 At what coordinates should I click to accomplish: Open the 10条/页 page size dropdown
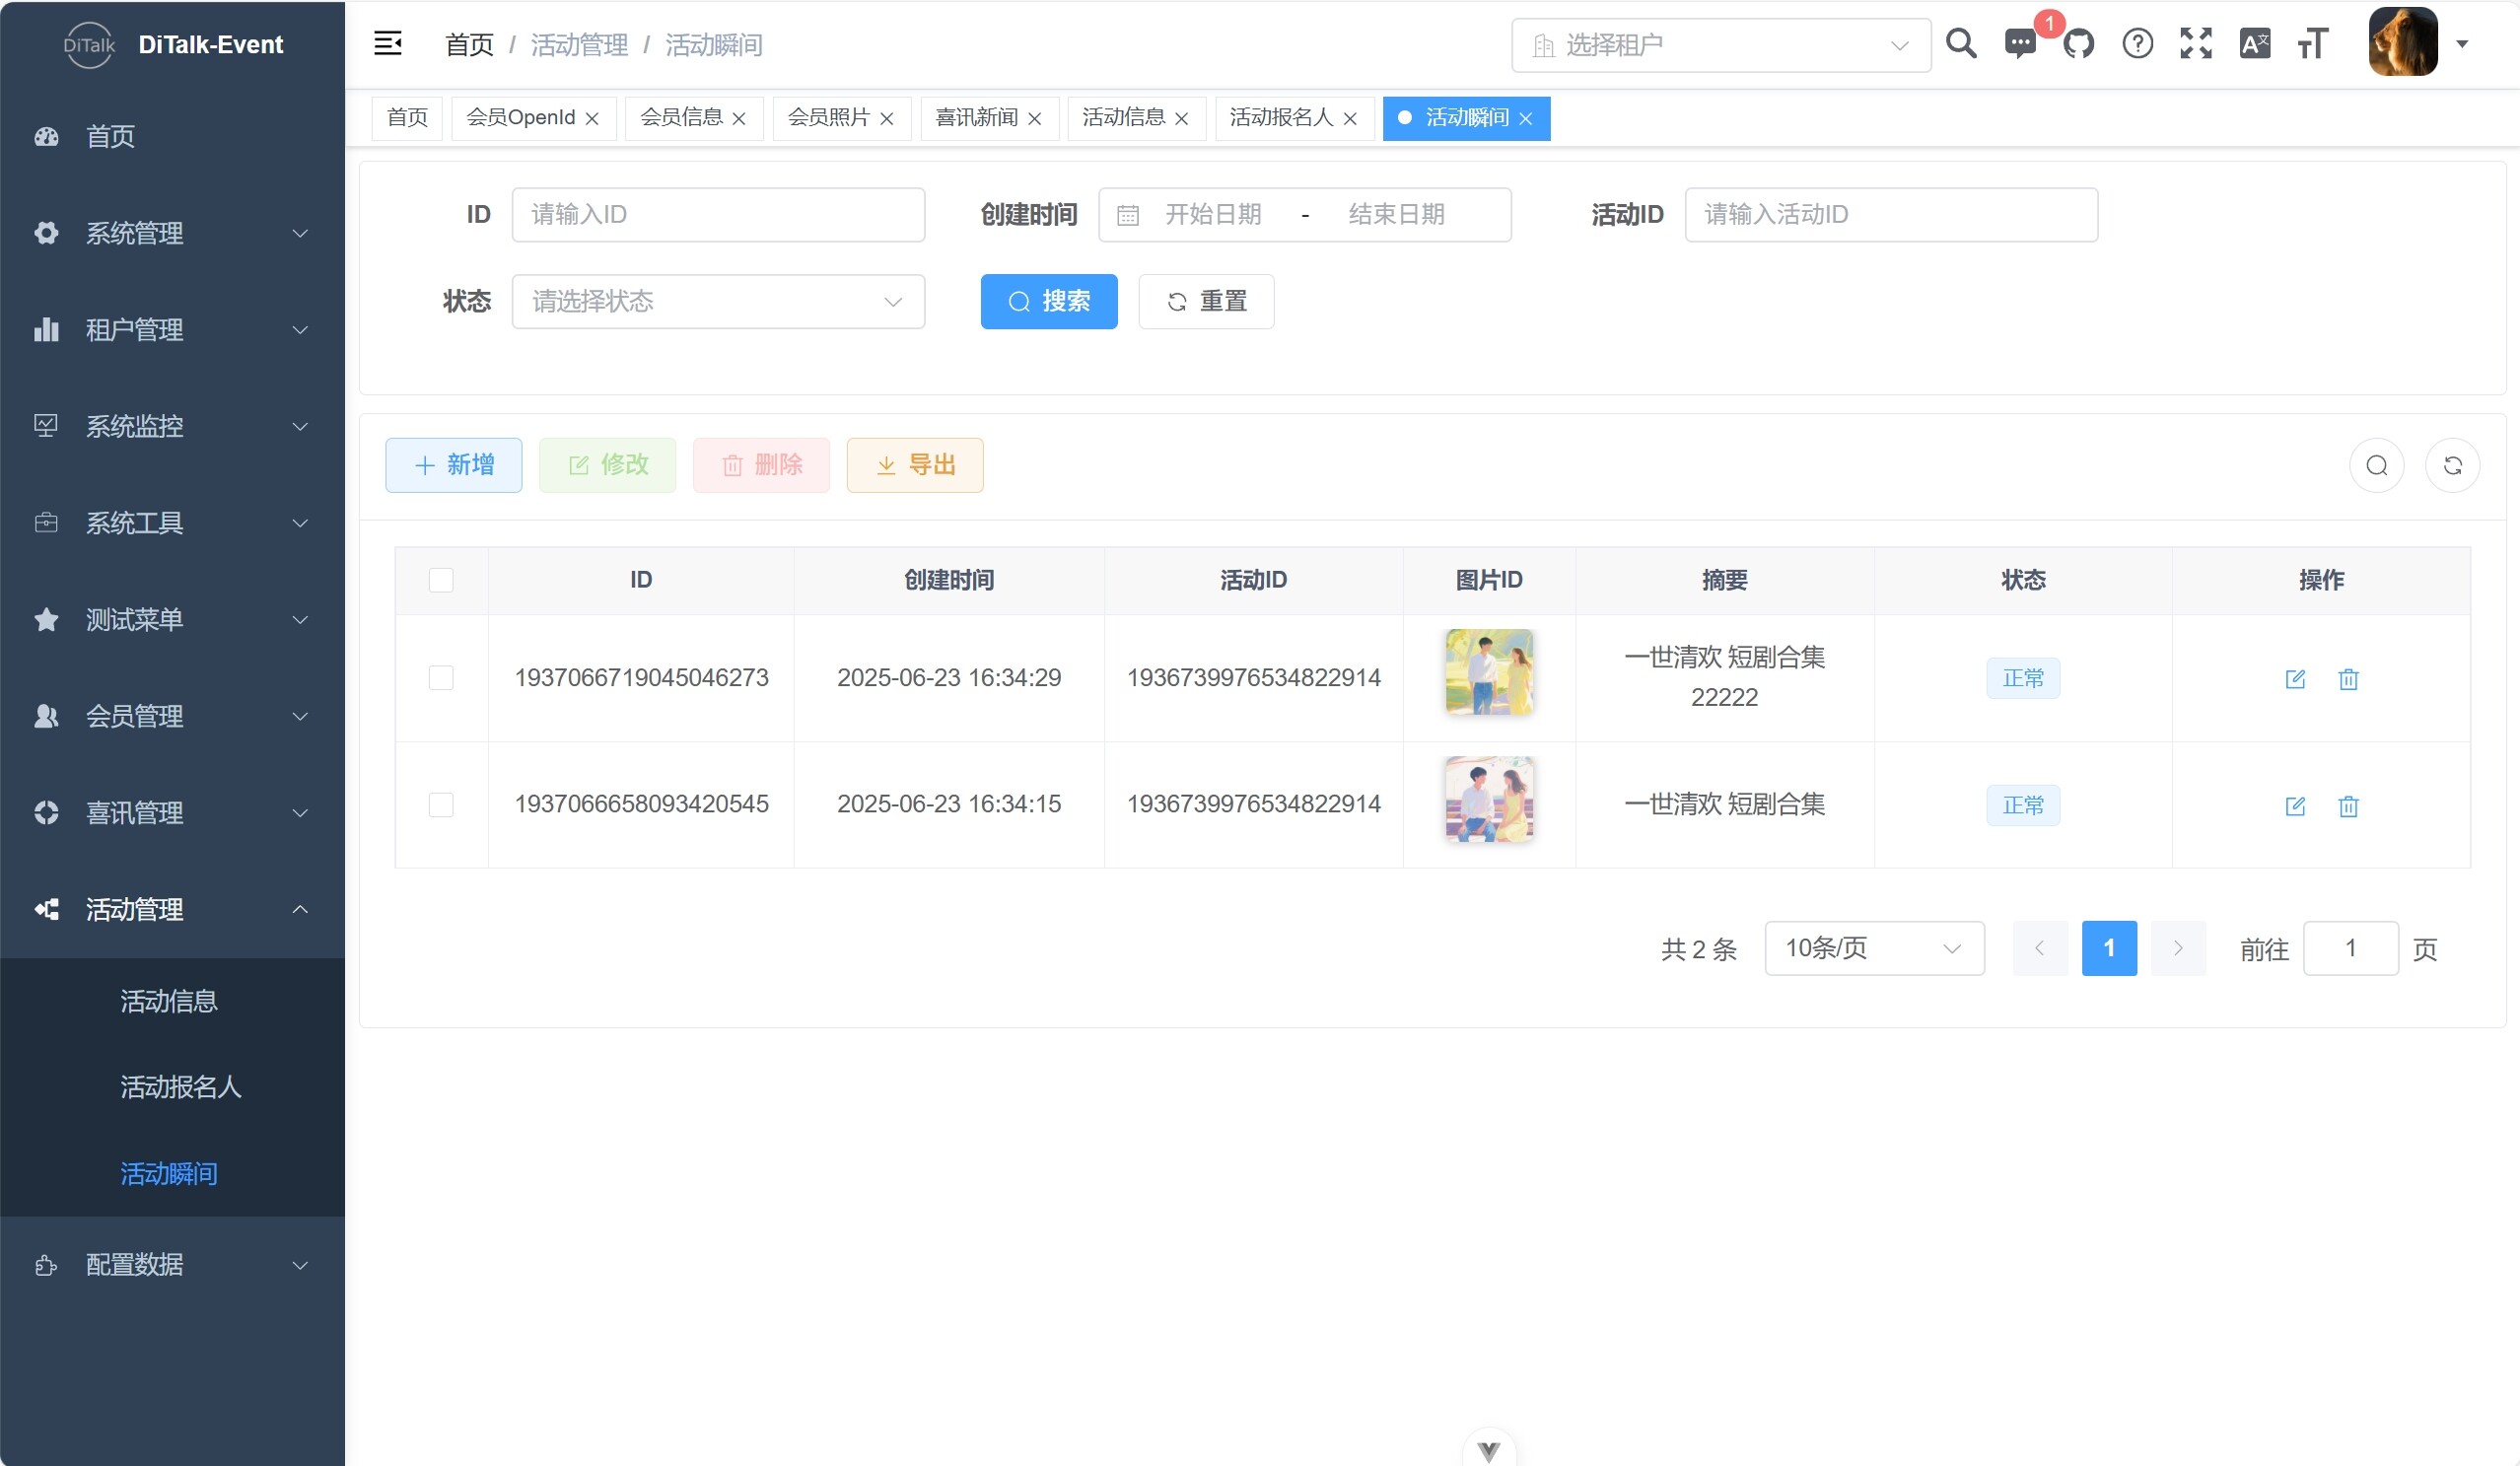(1873, 948)
